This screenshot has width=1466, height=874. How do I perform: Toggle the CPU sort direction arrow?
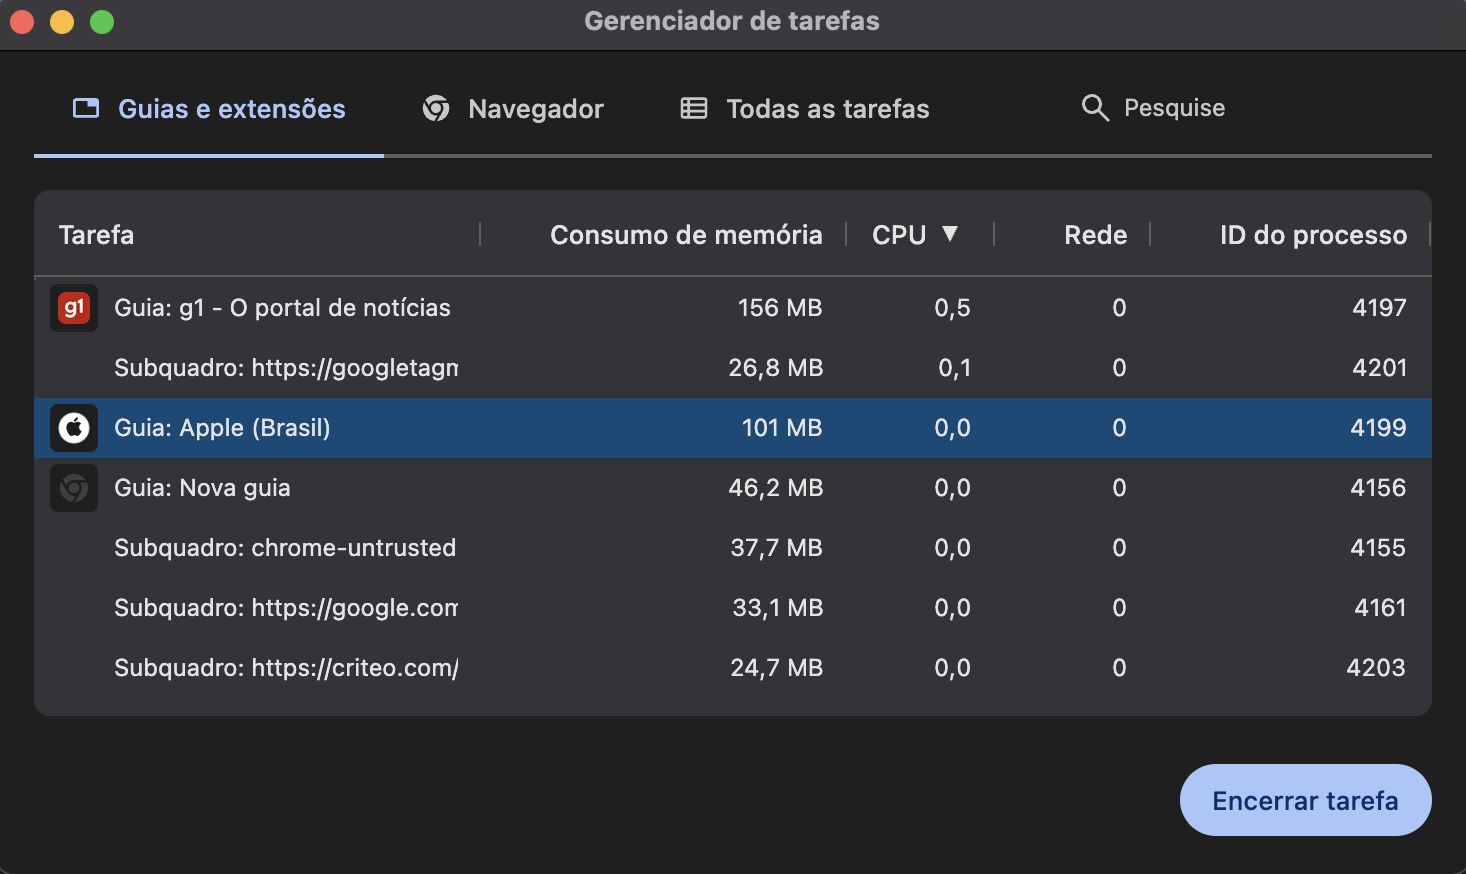pyautogui.click(x=950, y=234)
